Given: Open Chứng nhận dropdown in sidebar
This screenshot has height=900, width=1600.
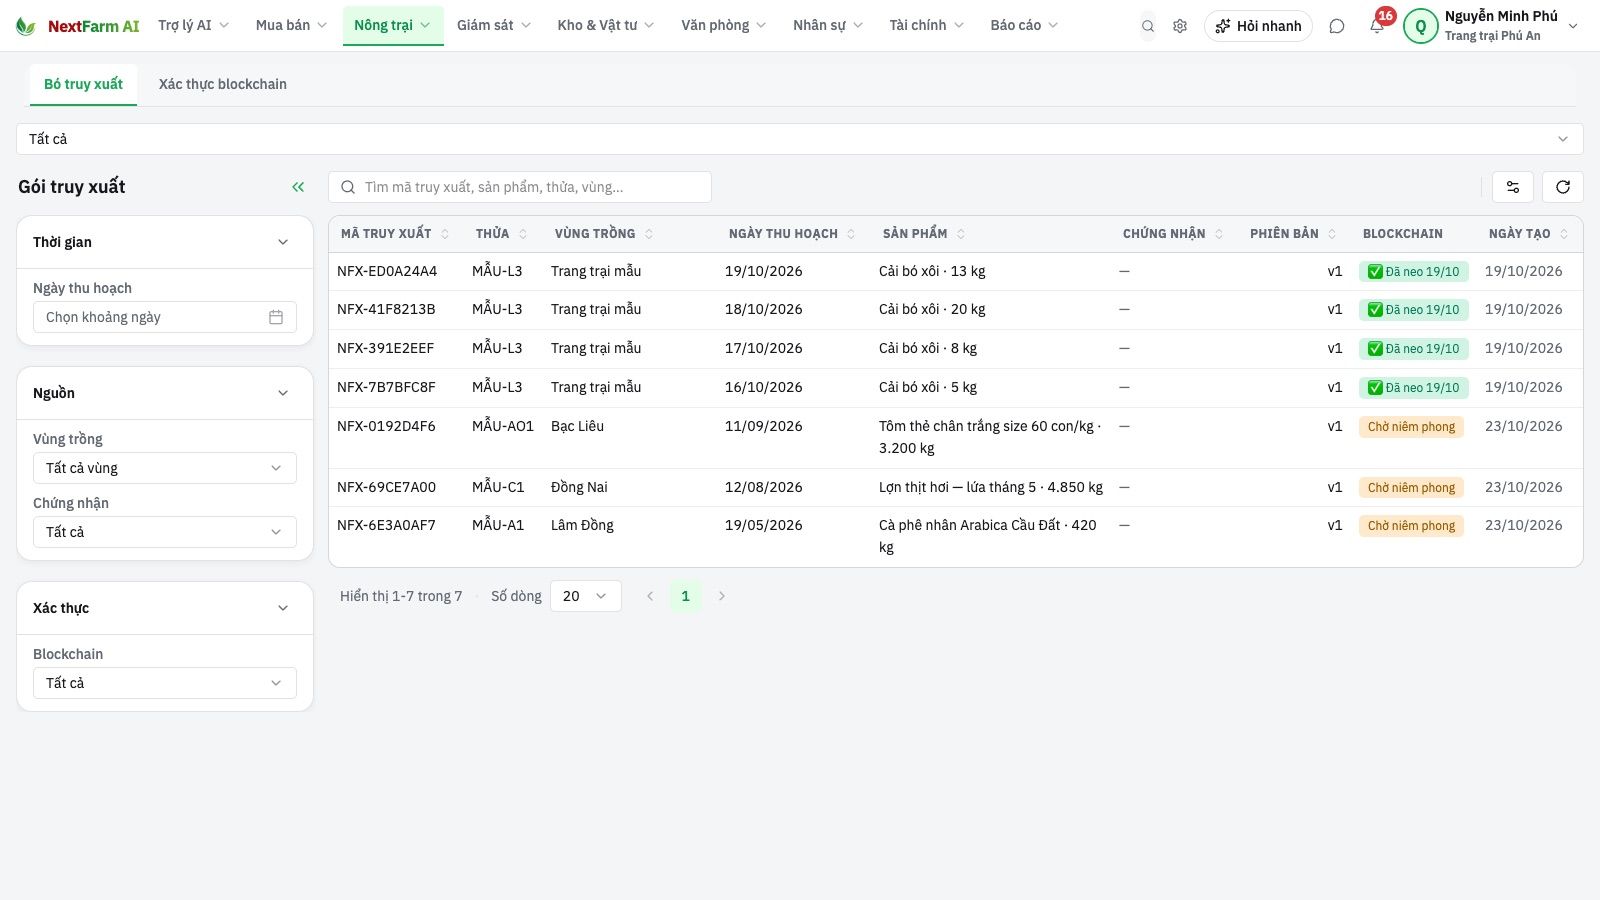Looking at the screenshot, I should pos(165,532).
